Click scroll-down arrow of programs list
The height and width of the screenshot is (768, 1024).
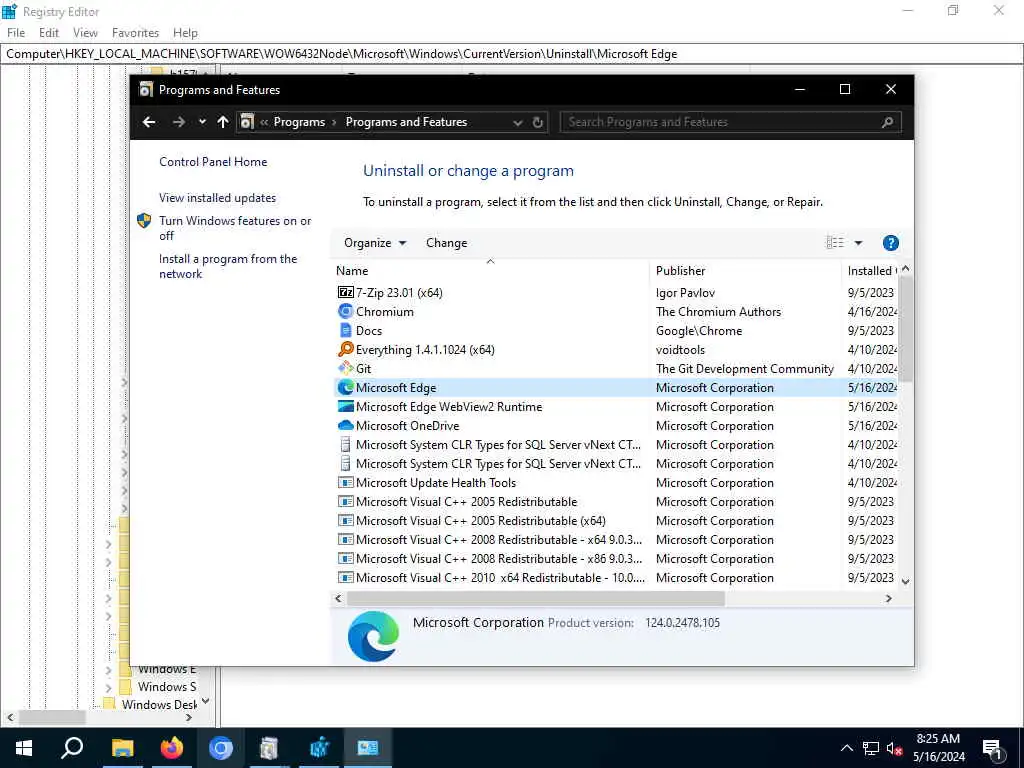(905, 581)
